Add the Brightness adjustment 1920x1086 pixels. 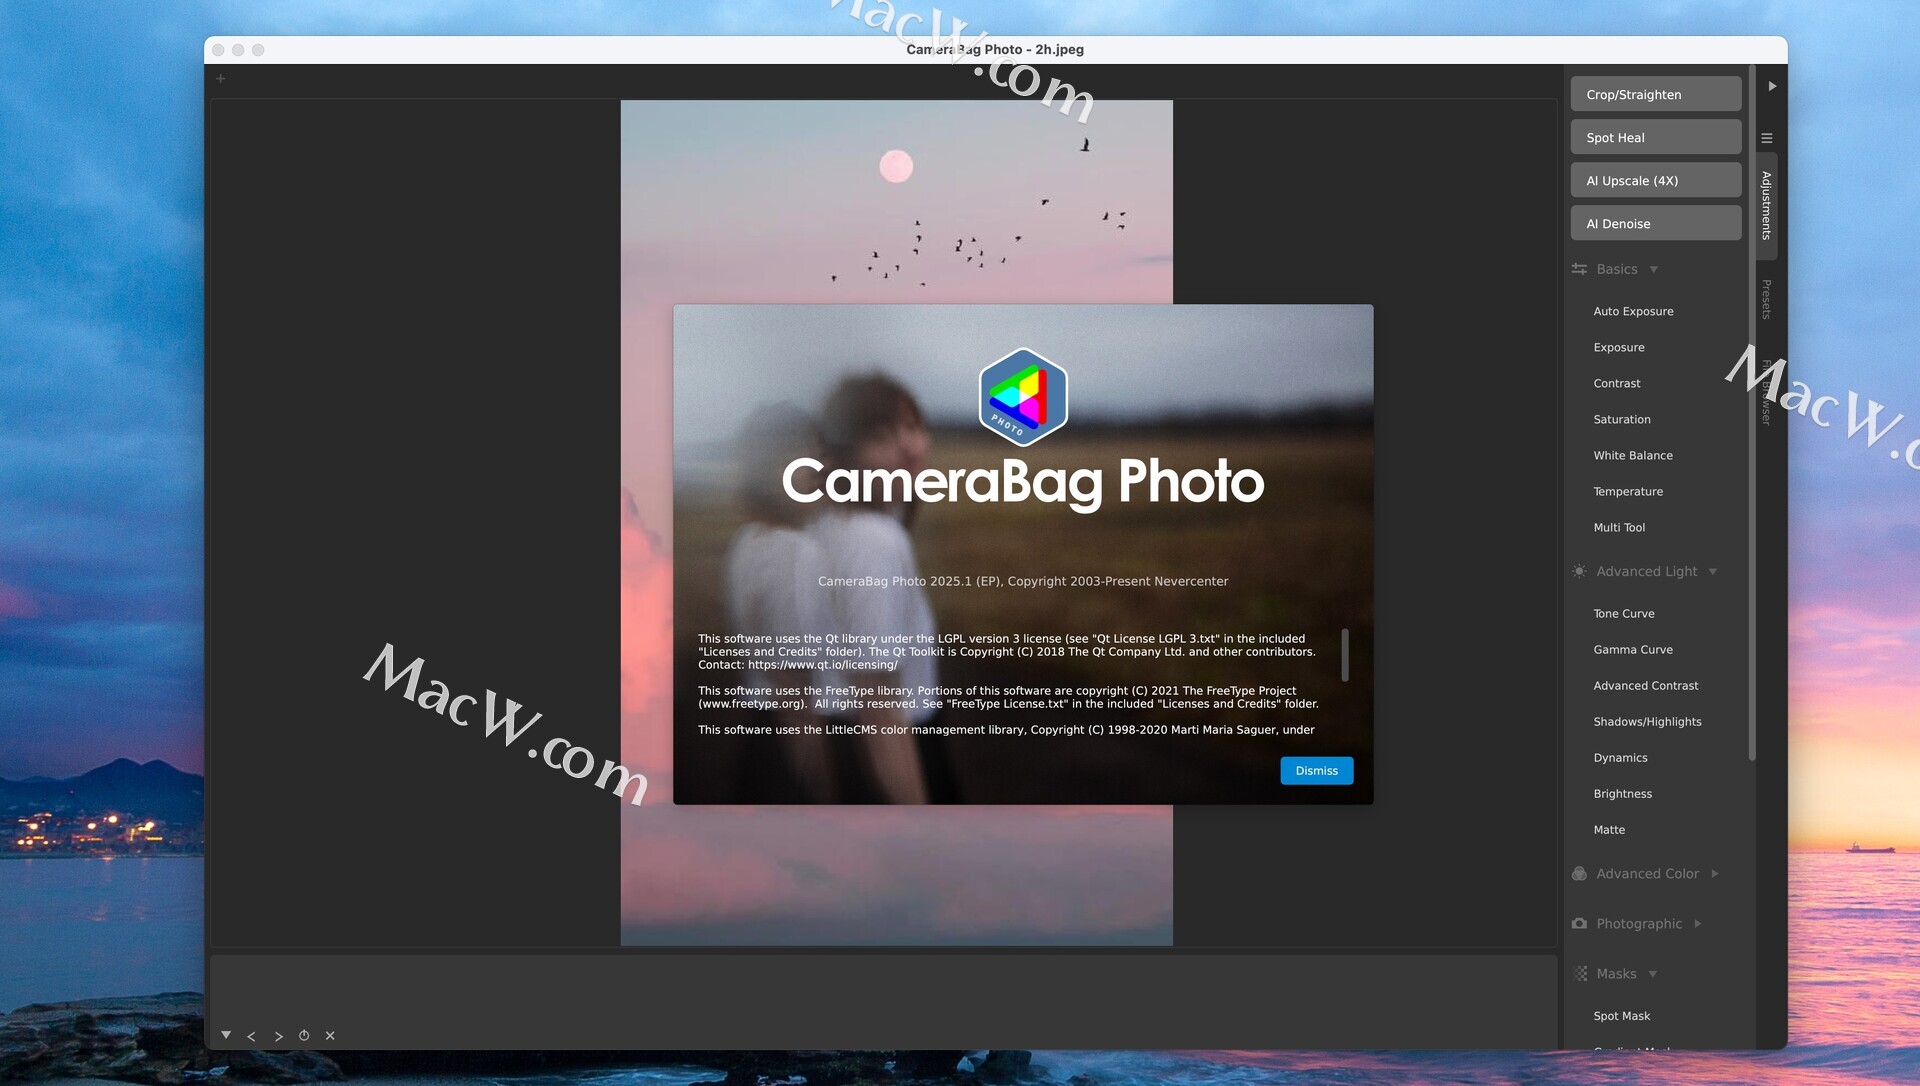click(1622, 793)
